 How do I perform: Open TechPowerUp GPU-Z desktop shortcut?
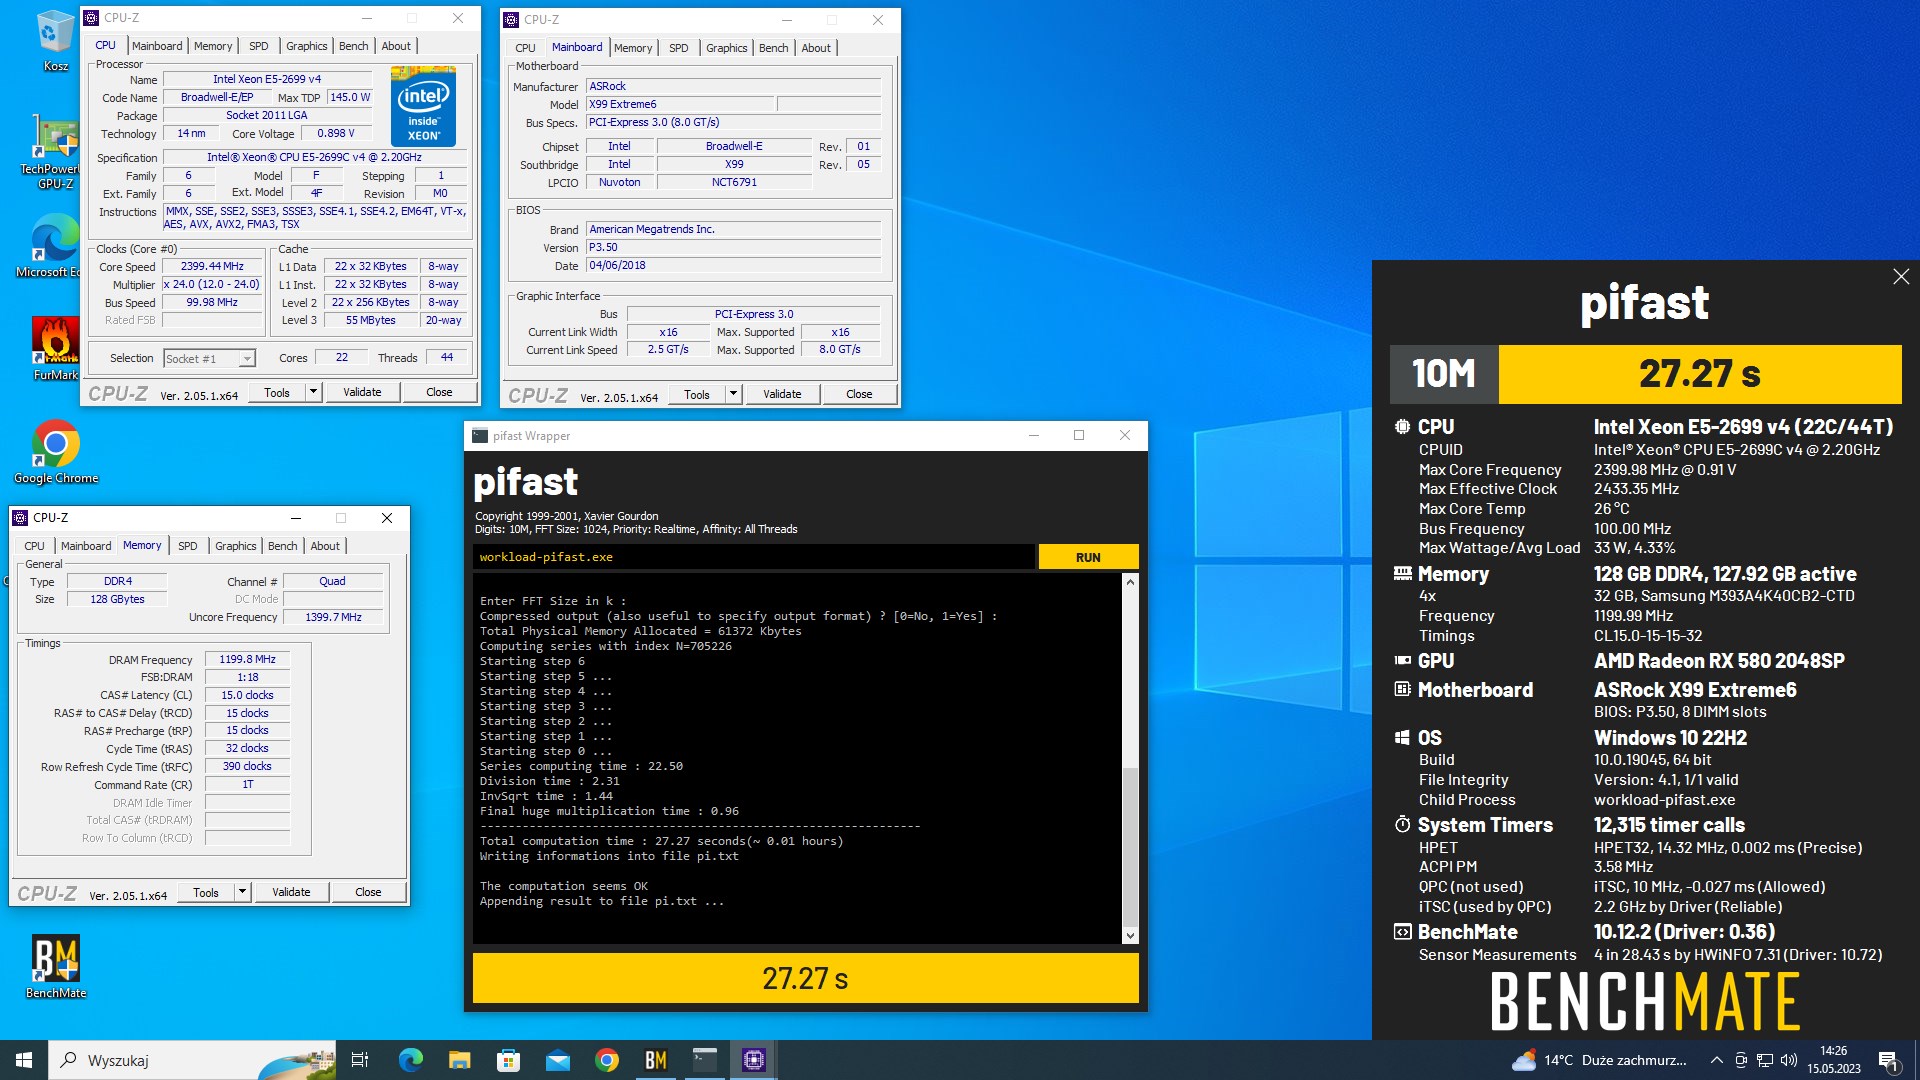(x=55, y=152)
